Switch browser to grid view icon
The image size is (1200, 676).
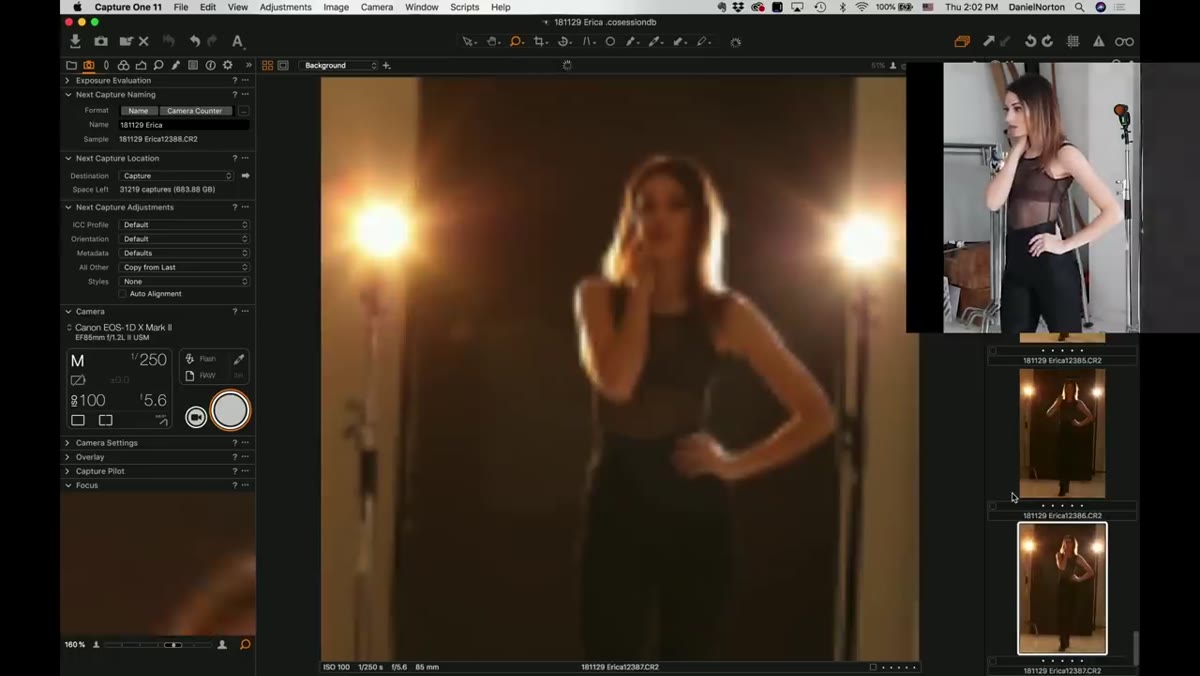pos(267,65)
